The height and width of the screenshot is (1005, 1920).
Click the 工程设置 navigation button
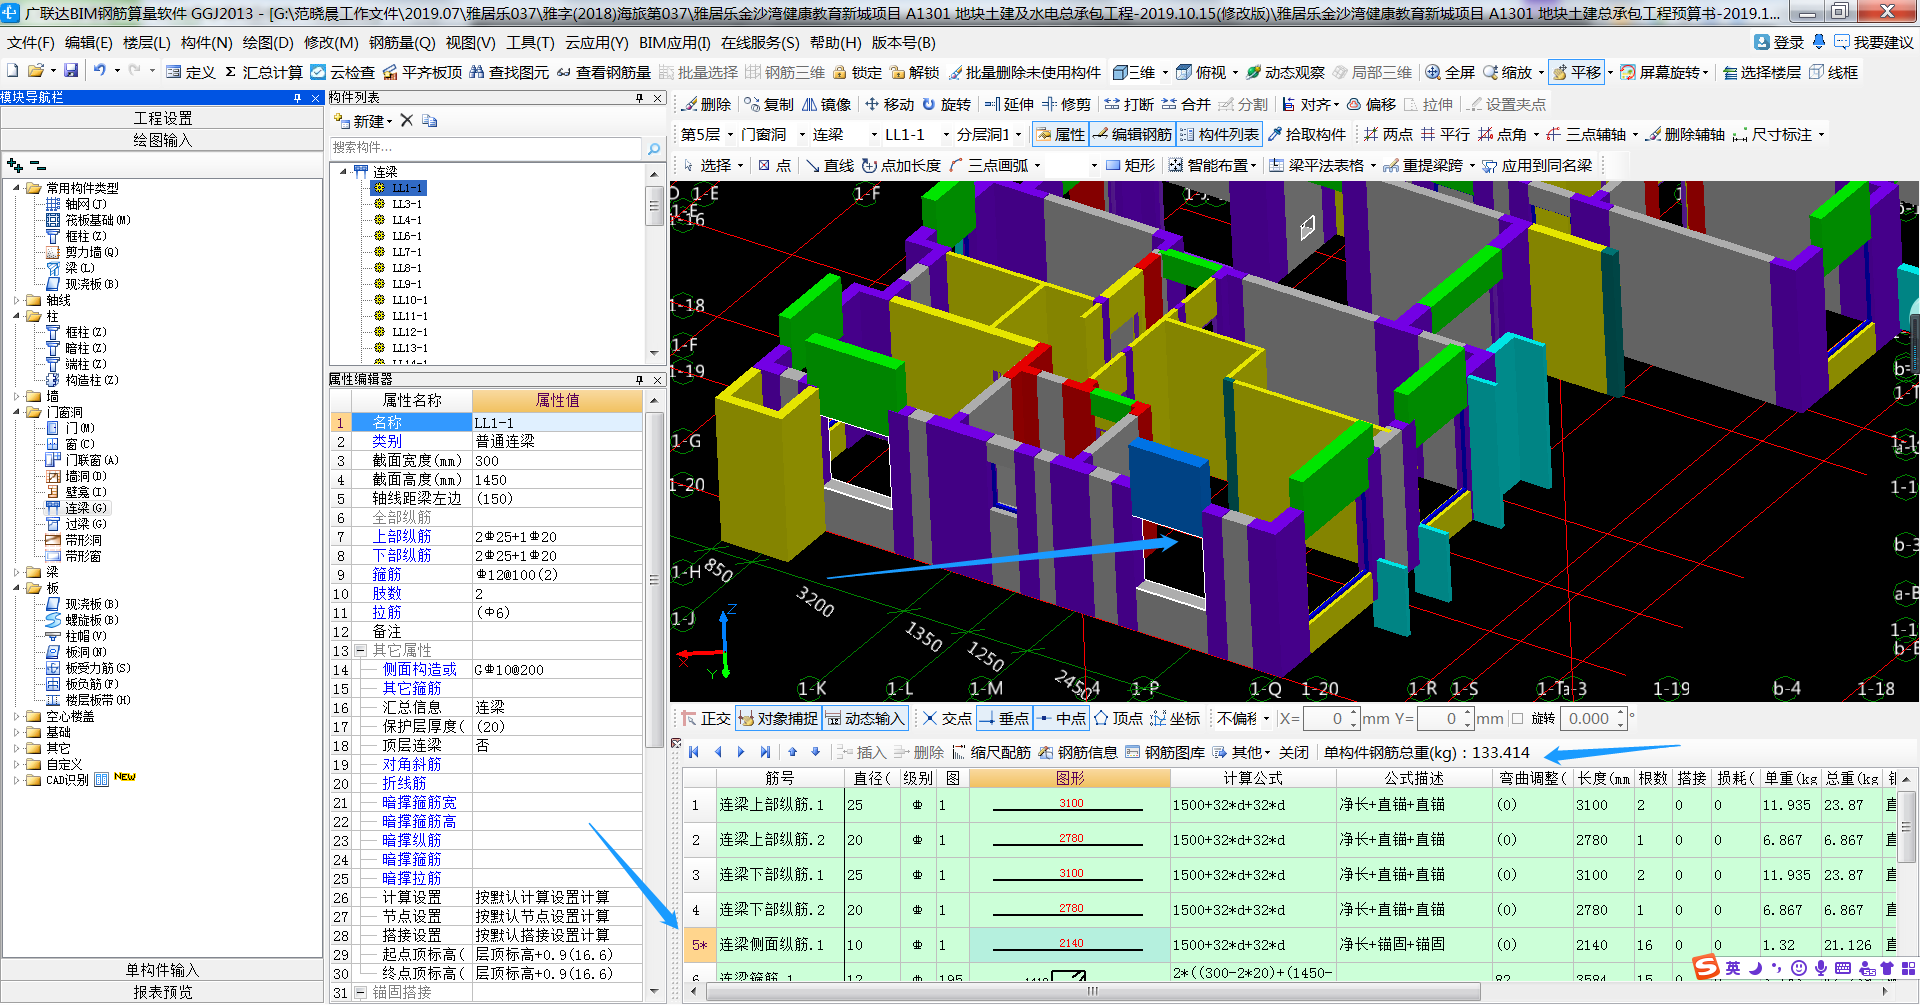[163, 118]
